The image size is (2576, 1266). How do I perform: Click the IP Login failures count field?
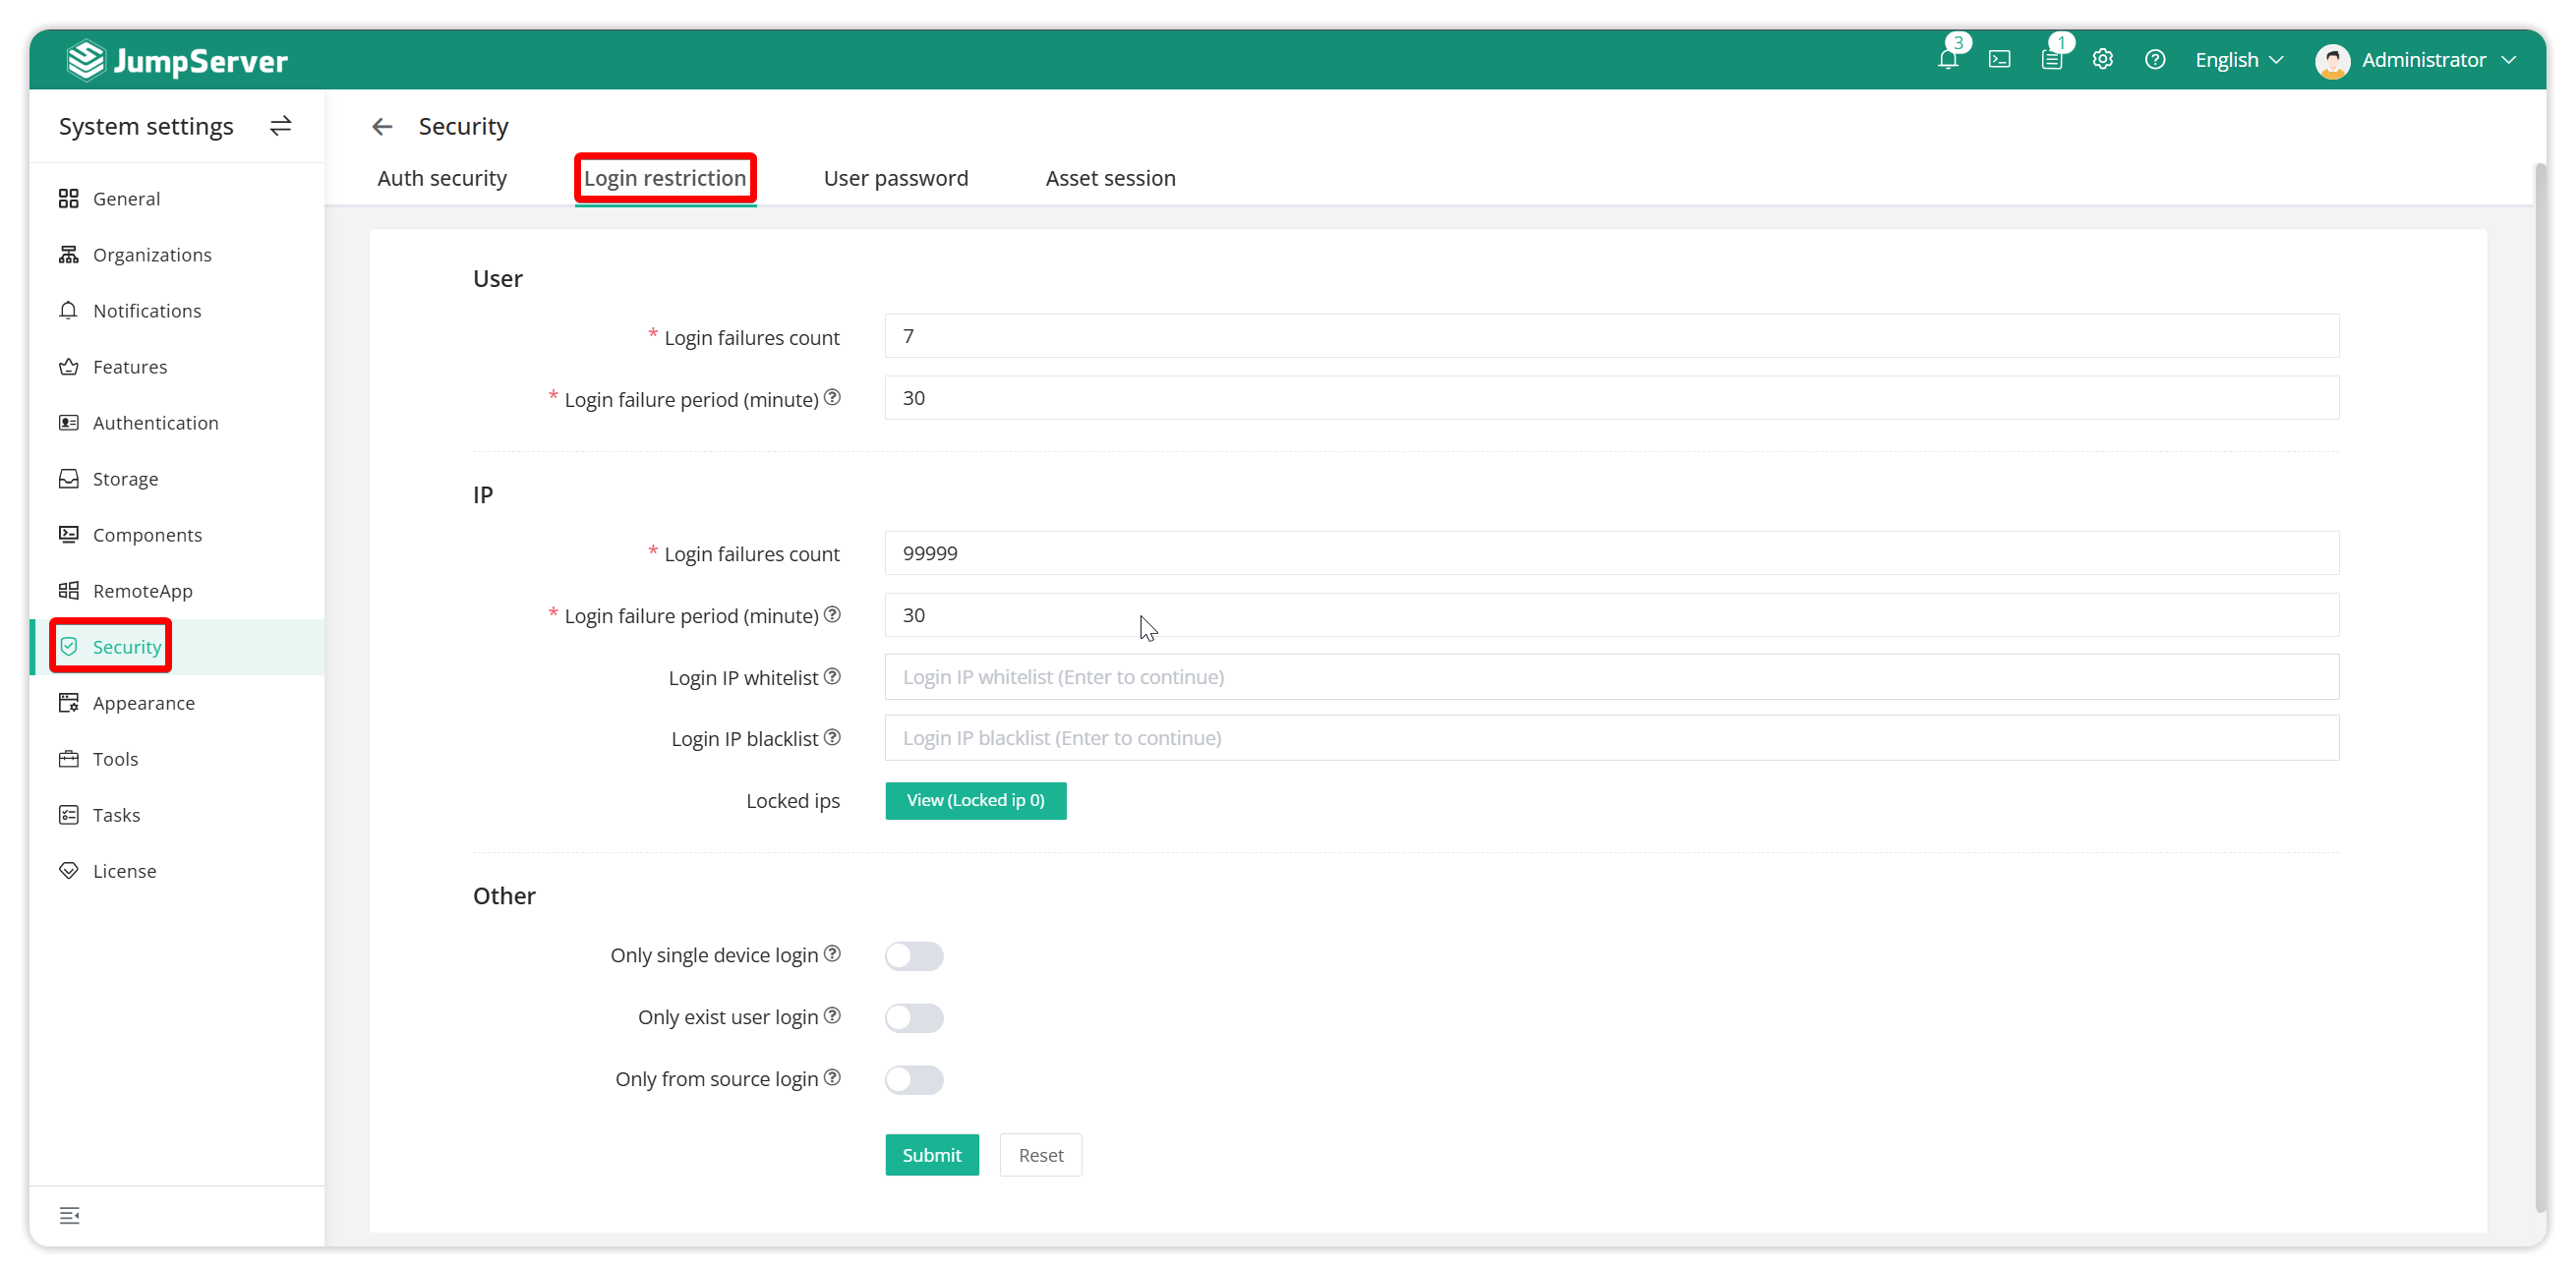[x=1611, y=553]
